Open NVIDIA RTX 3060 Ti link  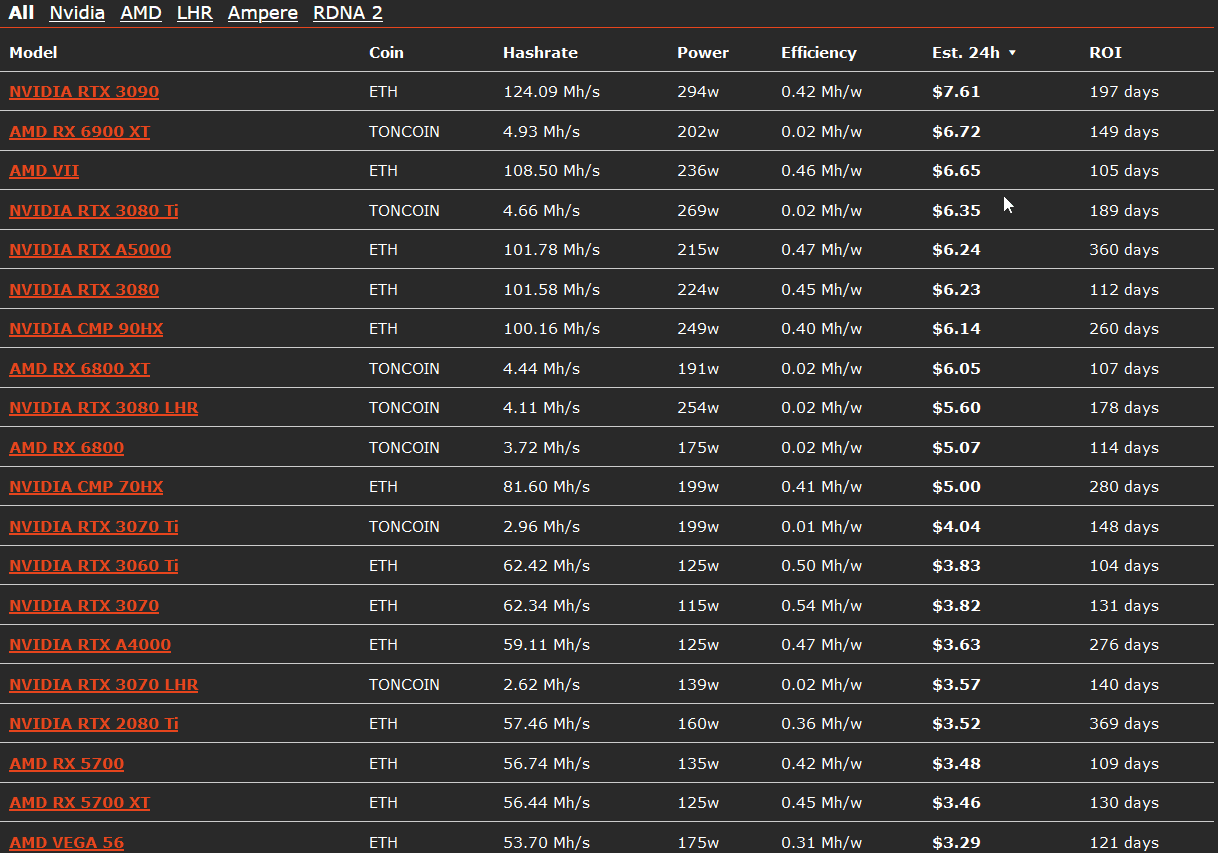click(x=94, y=565)
